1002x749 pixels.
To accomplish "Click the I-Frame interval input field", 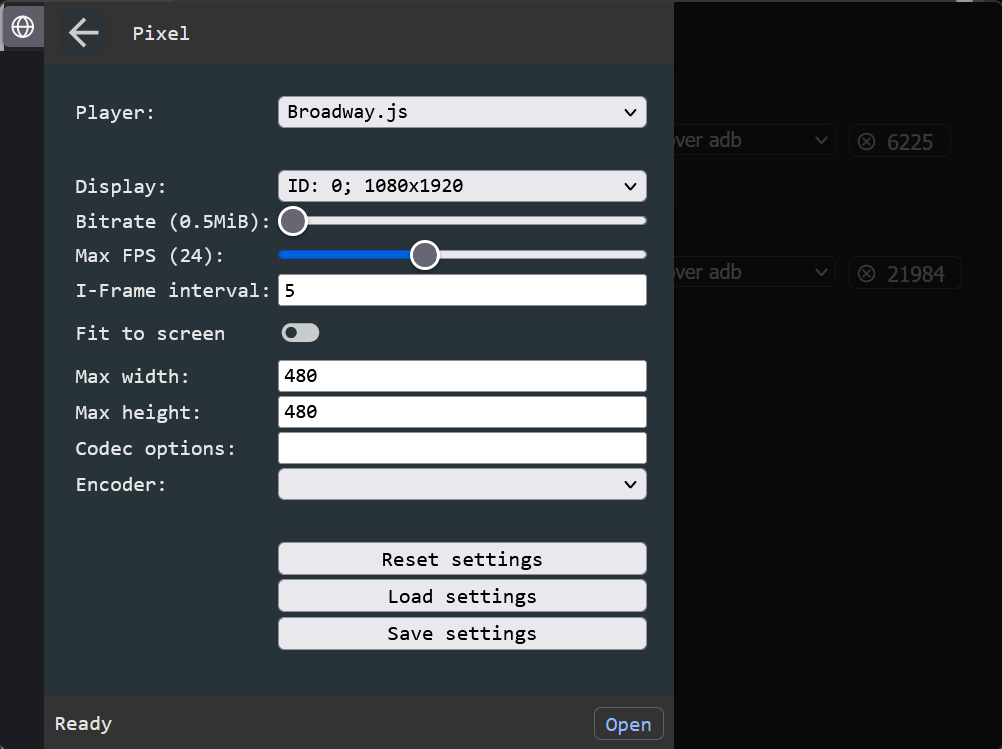I will pyautogui.click(x=461, y=290).
